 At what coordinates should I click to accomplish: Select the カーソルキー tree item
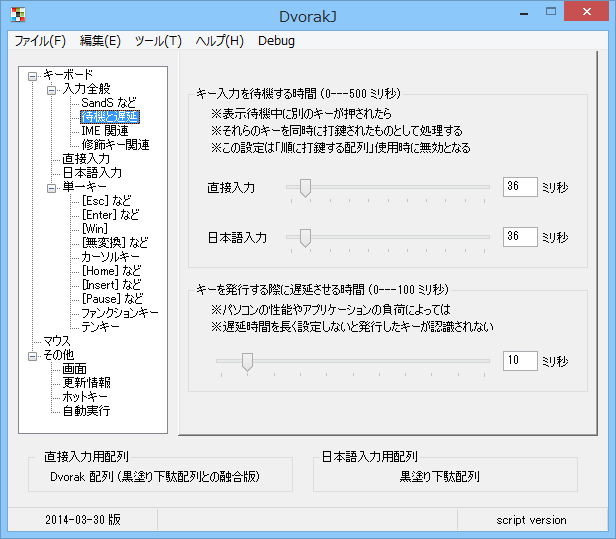click(110, 257)
